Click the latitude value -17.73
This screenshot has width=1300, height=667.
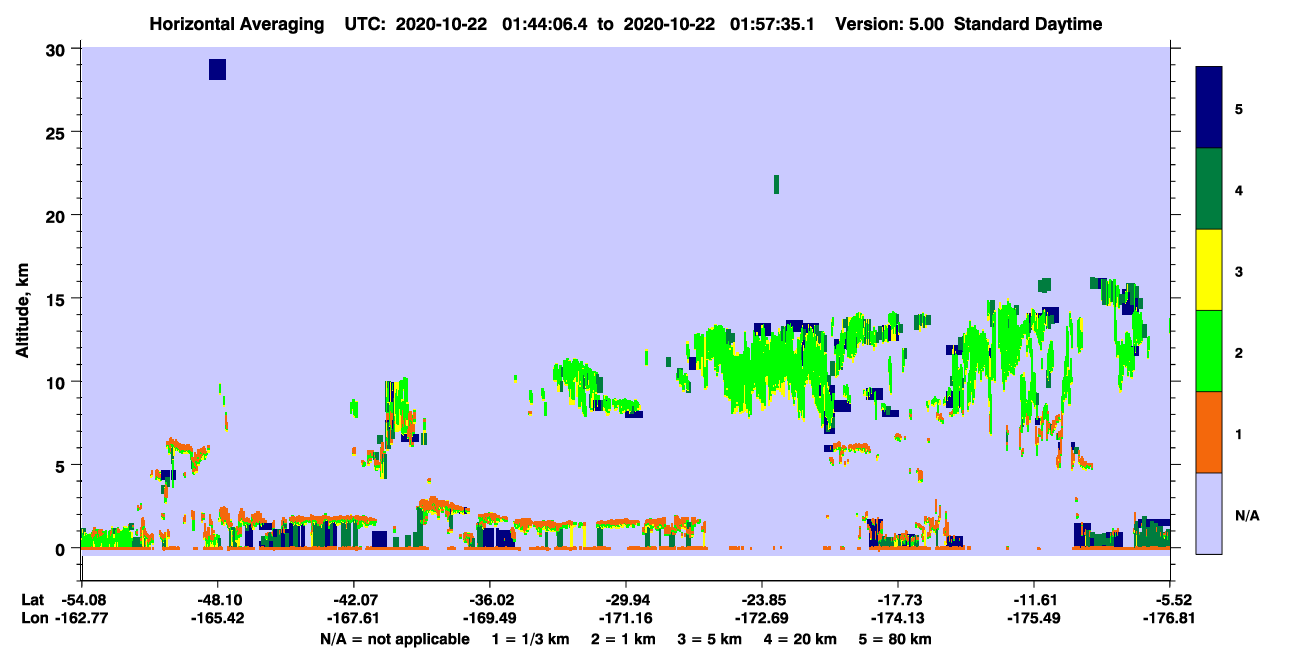coord(898,600)
